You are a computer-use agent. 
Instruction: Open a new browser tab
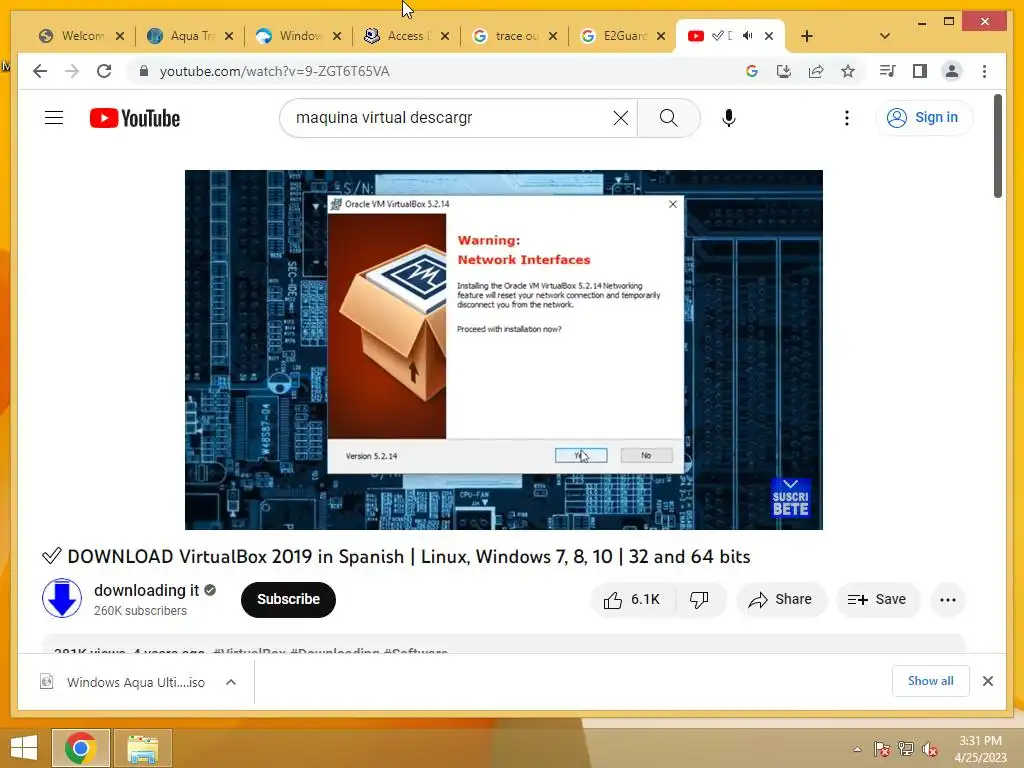[x=807, y=36]
